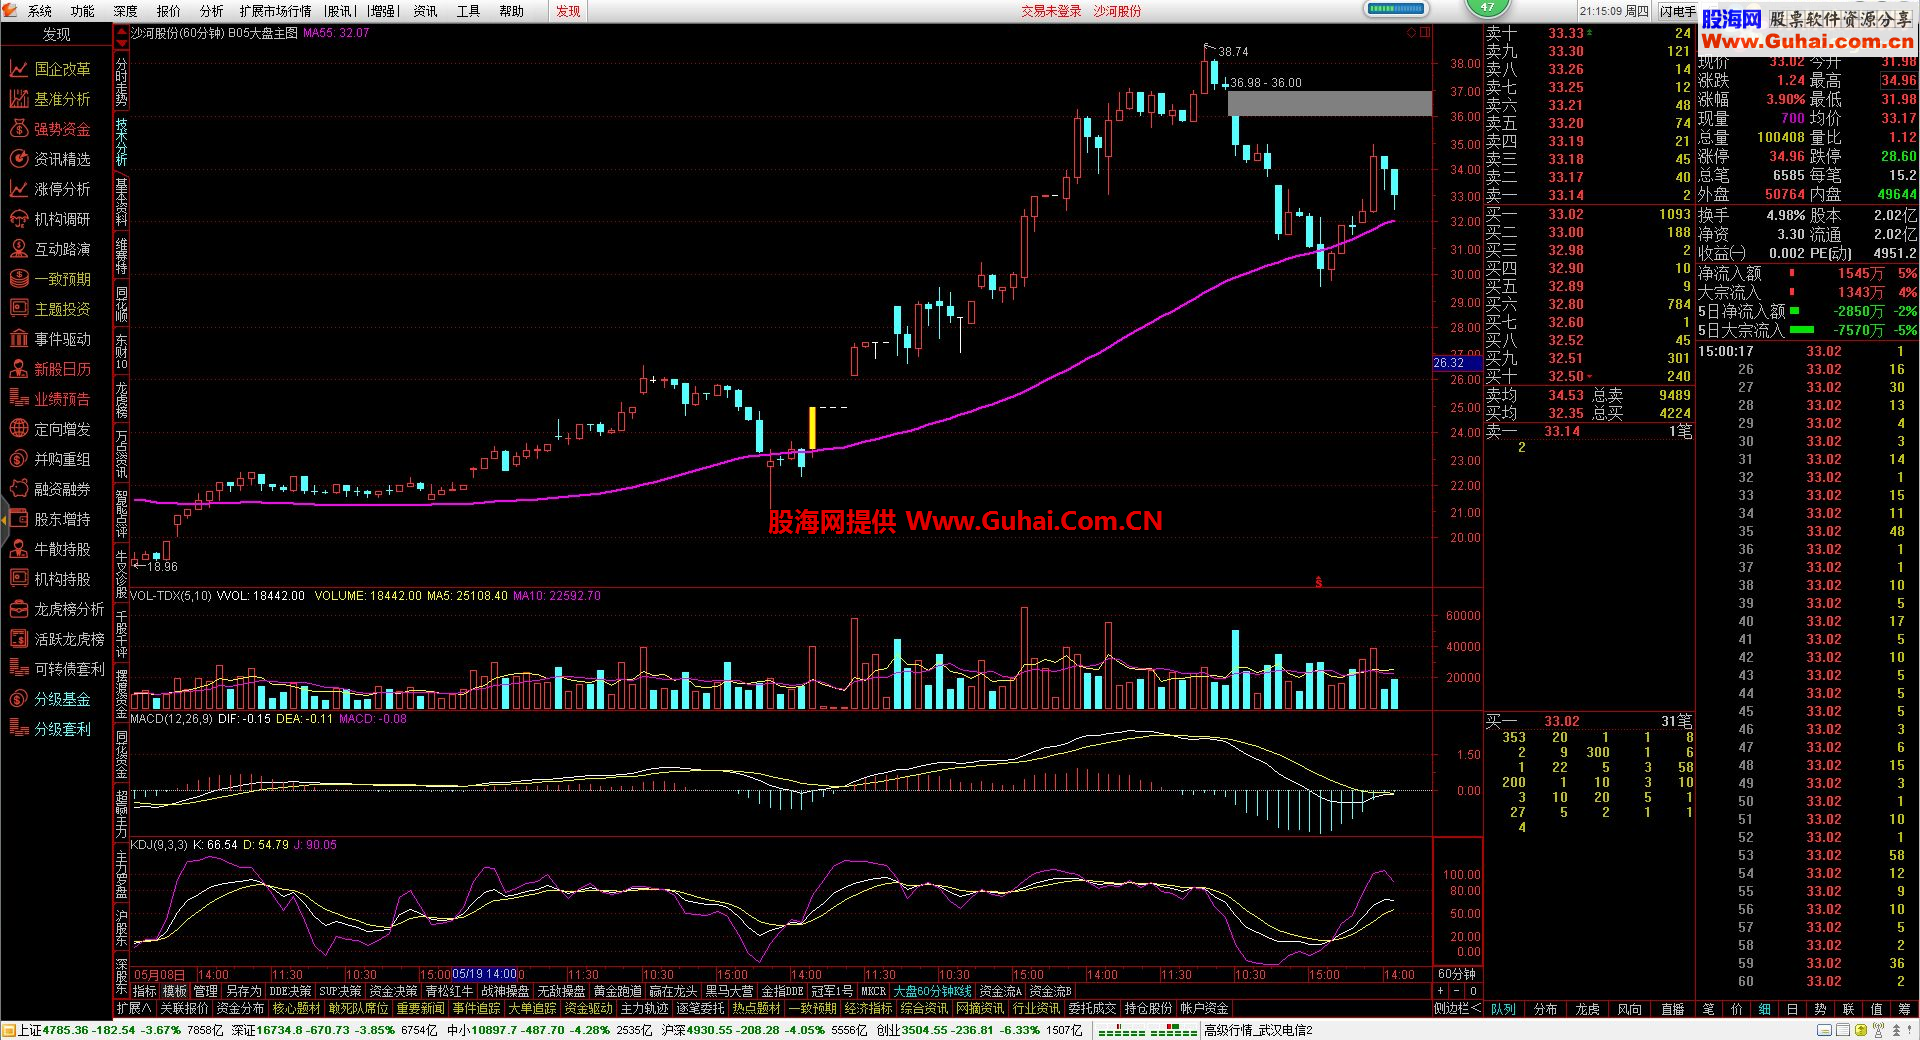The height and width of the screenshot is (1040, 1920).
Task: Switch to DDE决策 indicator tab
Action: 290,991
